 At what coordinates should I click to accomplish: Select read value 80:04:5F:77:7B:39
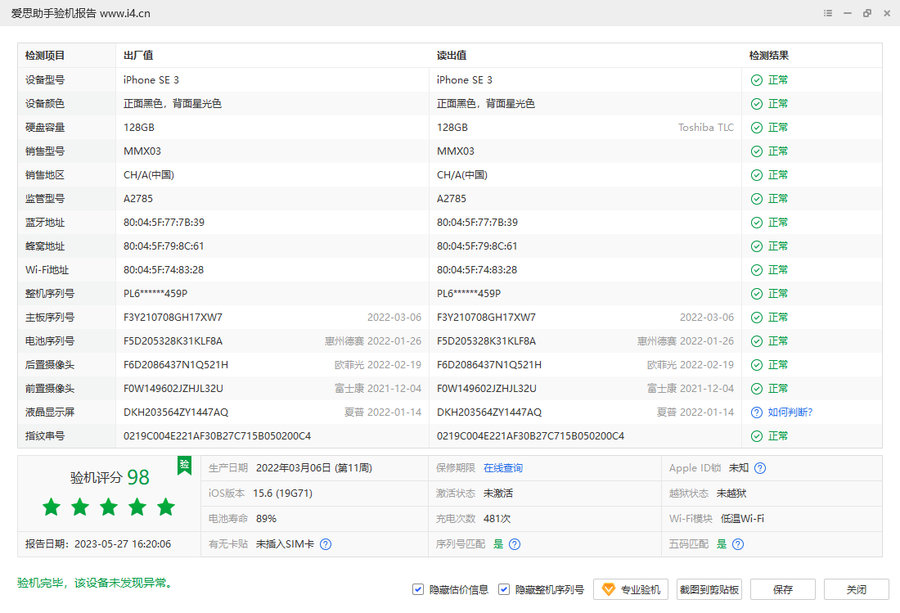click(477, 222)
